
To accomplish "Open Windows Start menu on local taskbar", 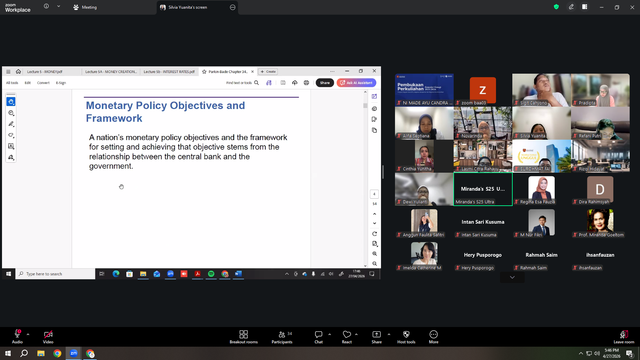I will pyautogui.click(x=8, y=353).
